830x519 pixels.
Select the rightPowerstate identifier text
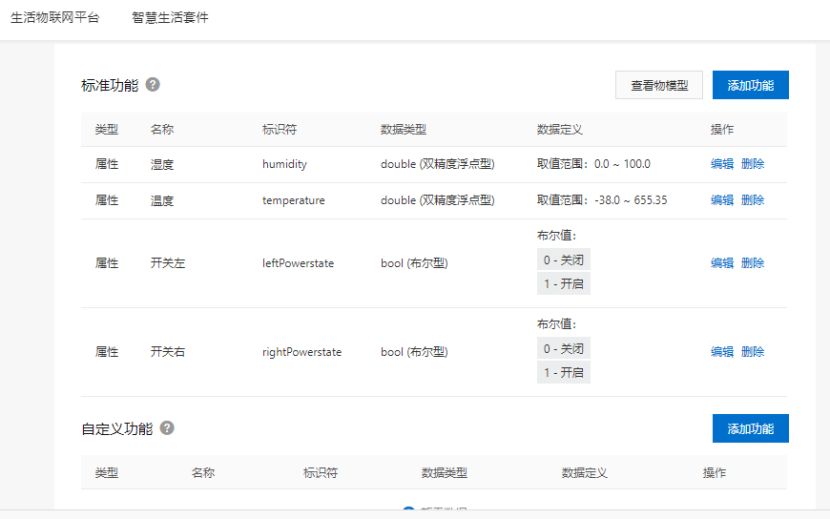point(302,352)
